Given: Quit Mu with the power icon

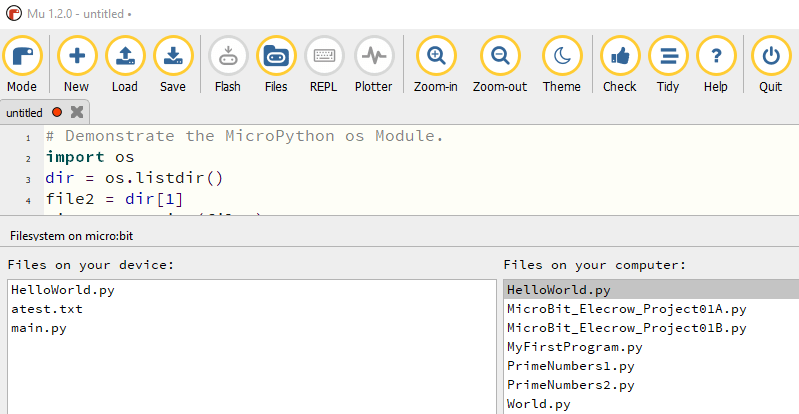Looking at the screenshot, I should click(770, 64).
